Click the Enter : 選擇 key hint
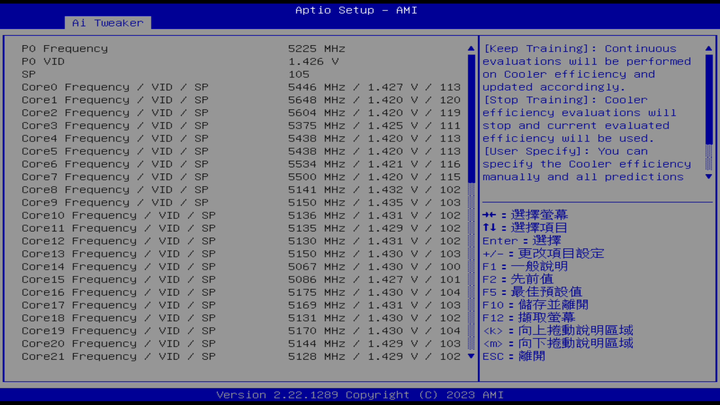This screenshot has width=720, height=405. [x=522, y=241]
